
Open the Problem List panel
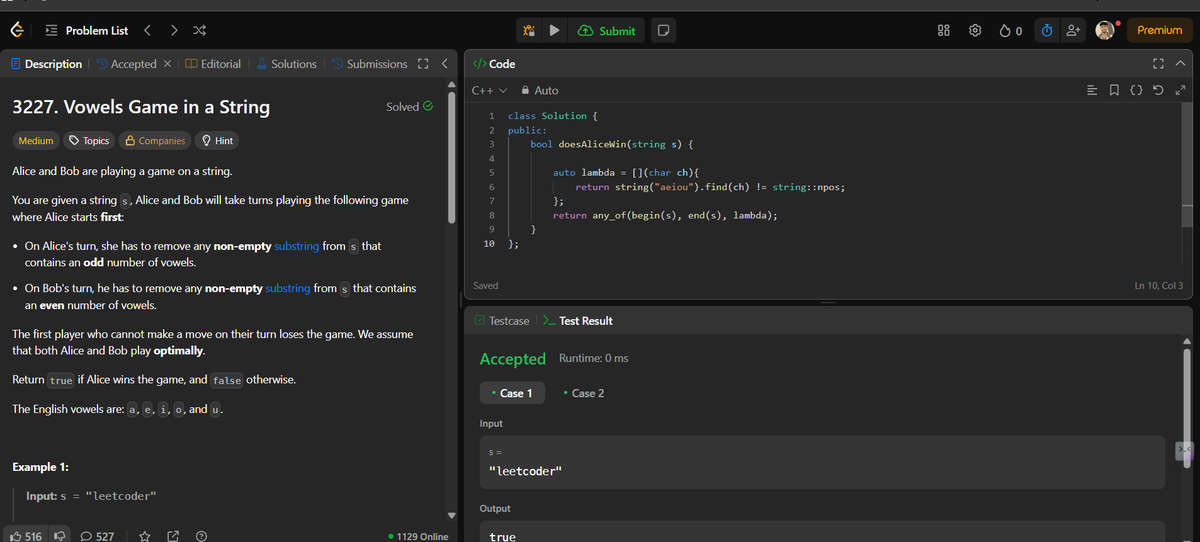tap(86, 30)
